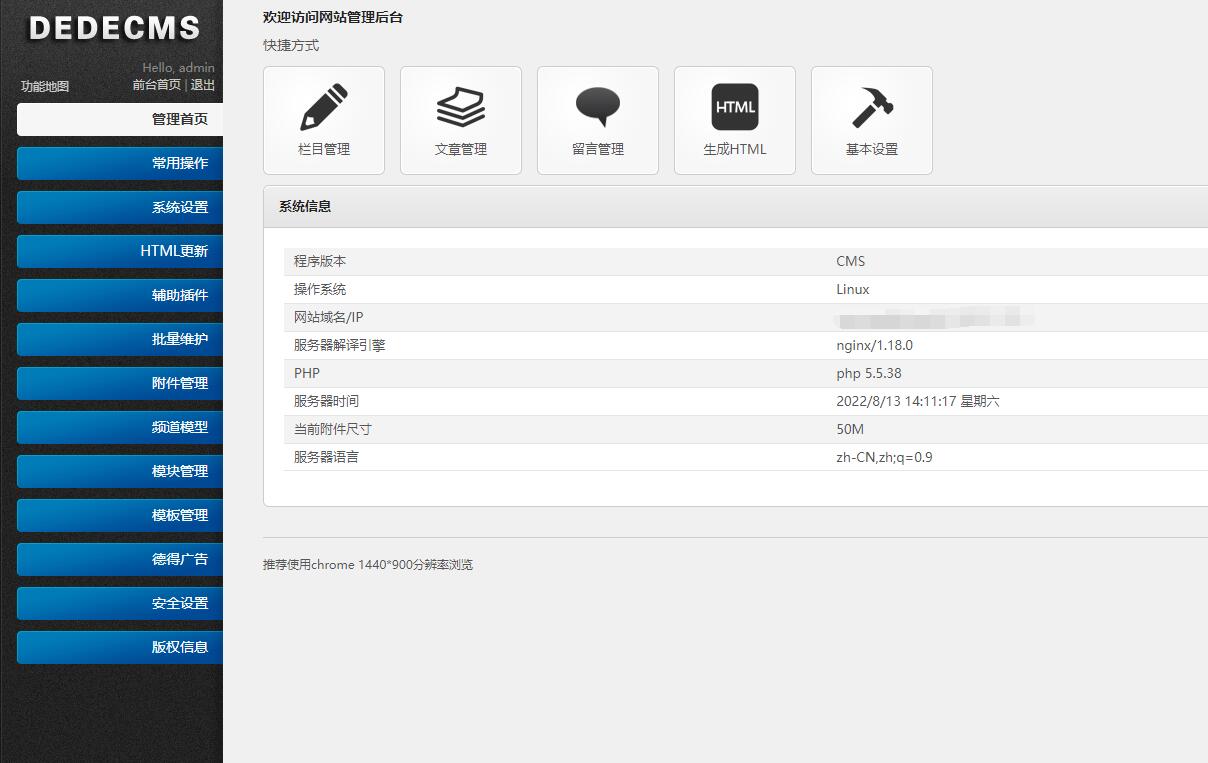Screen dimensions: 1208x763
Task: Open the 辅助插件 menu
Action: point(120,295)
